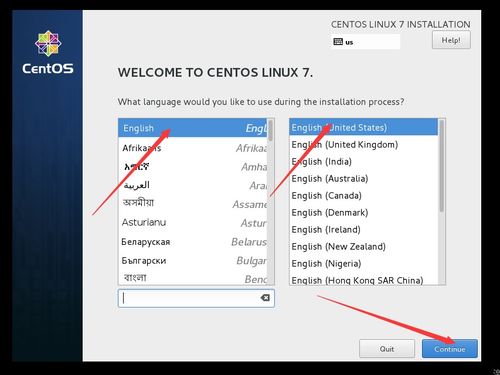
Task: Pick English (Australia) locale
Action: coord(364,179)
